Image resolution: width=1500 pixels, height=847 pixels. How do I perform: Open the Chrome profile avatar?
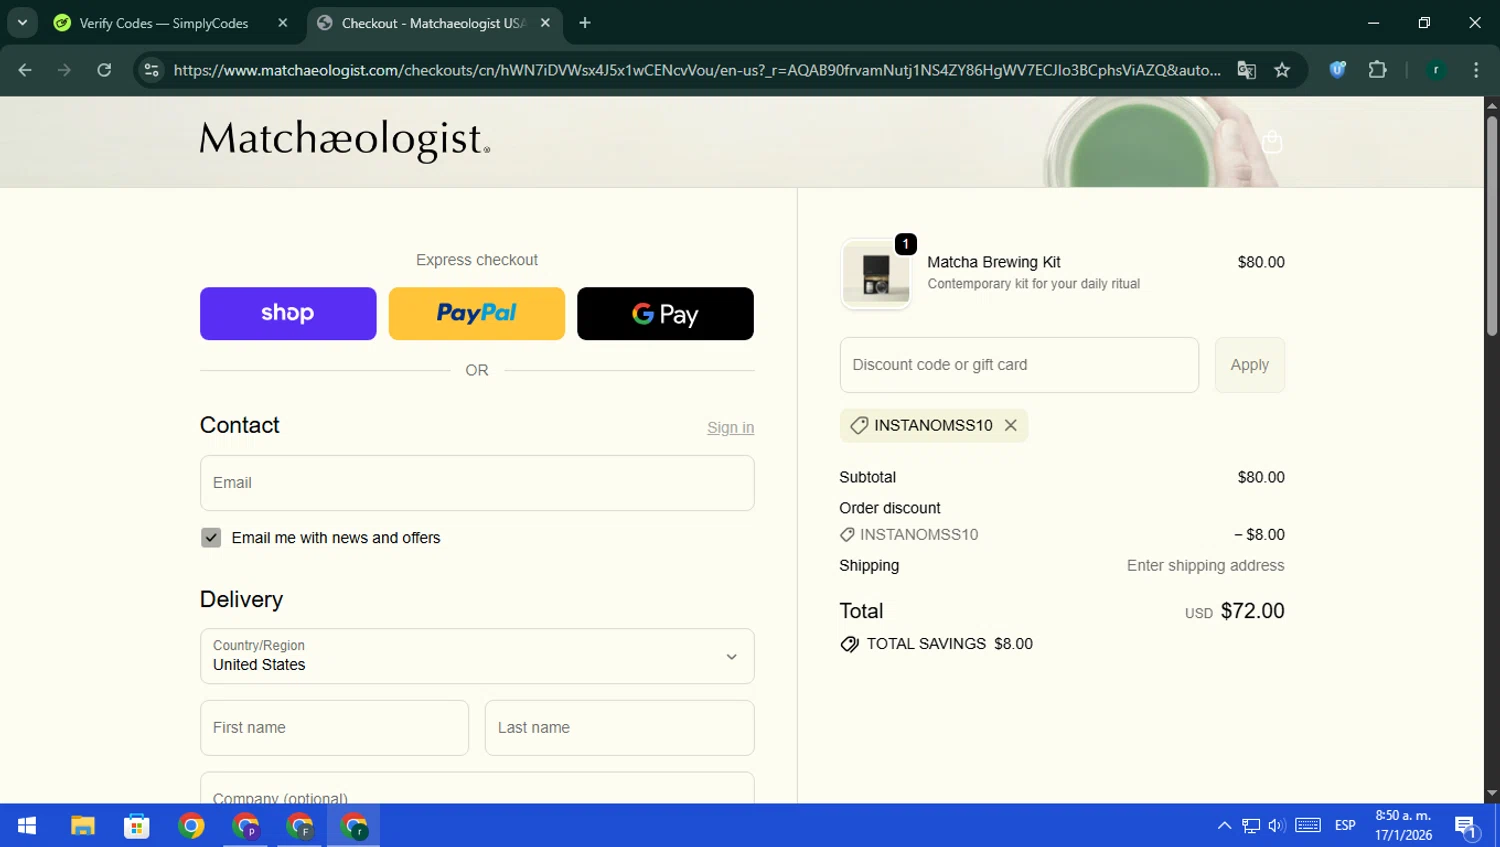(x=1436, y=70)
